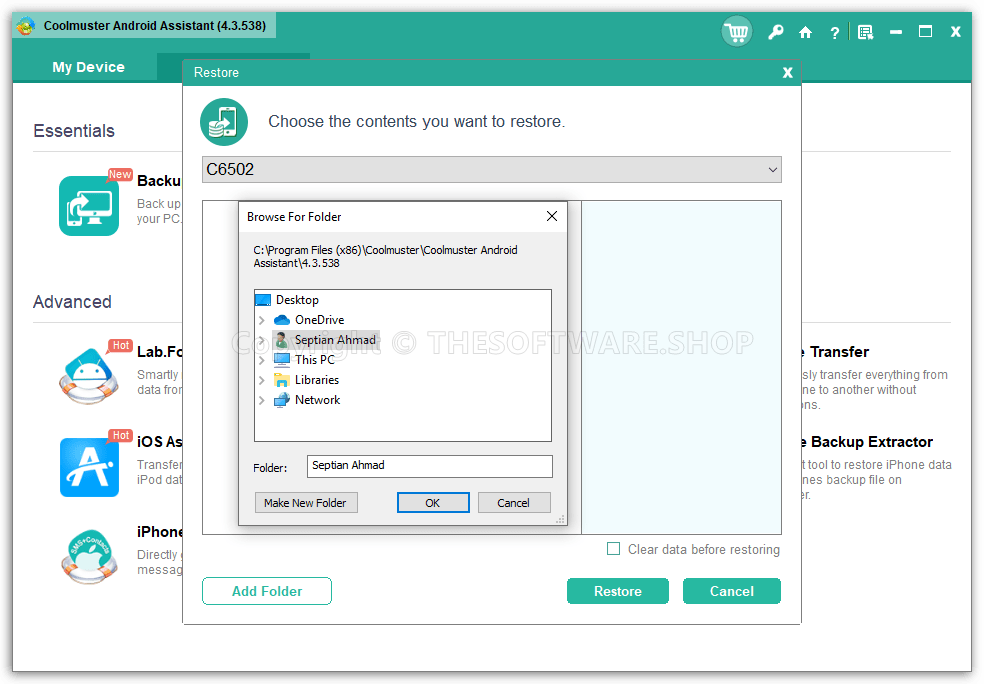Click the This PC computer icon

click(x=282, y=360)
